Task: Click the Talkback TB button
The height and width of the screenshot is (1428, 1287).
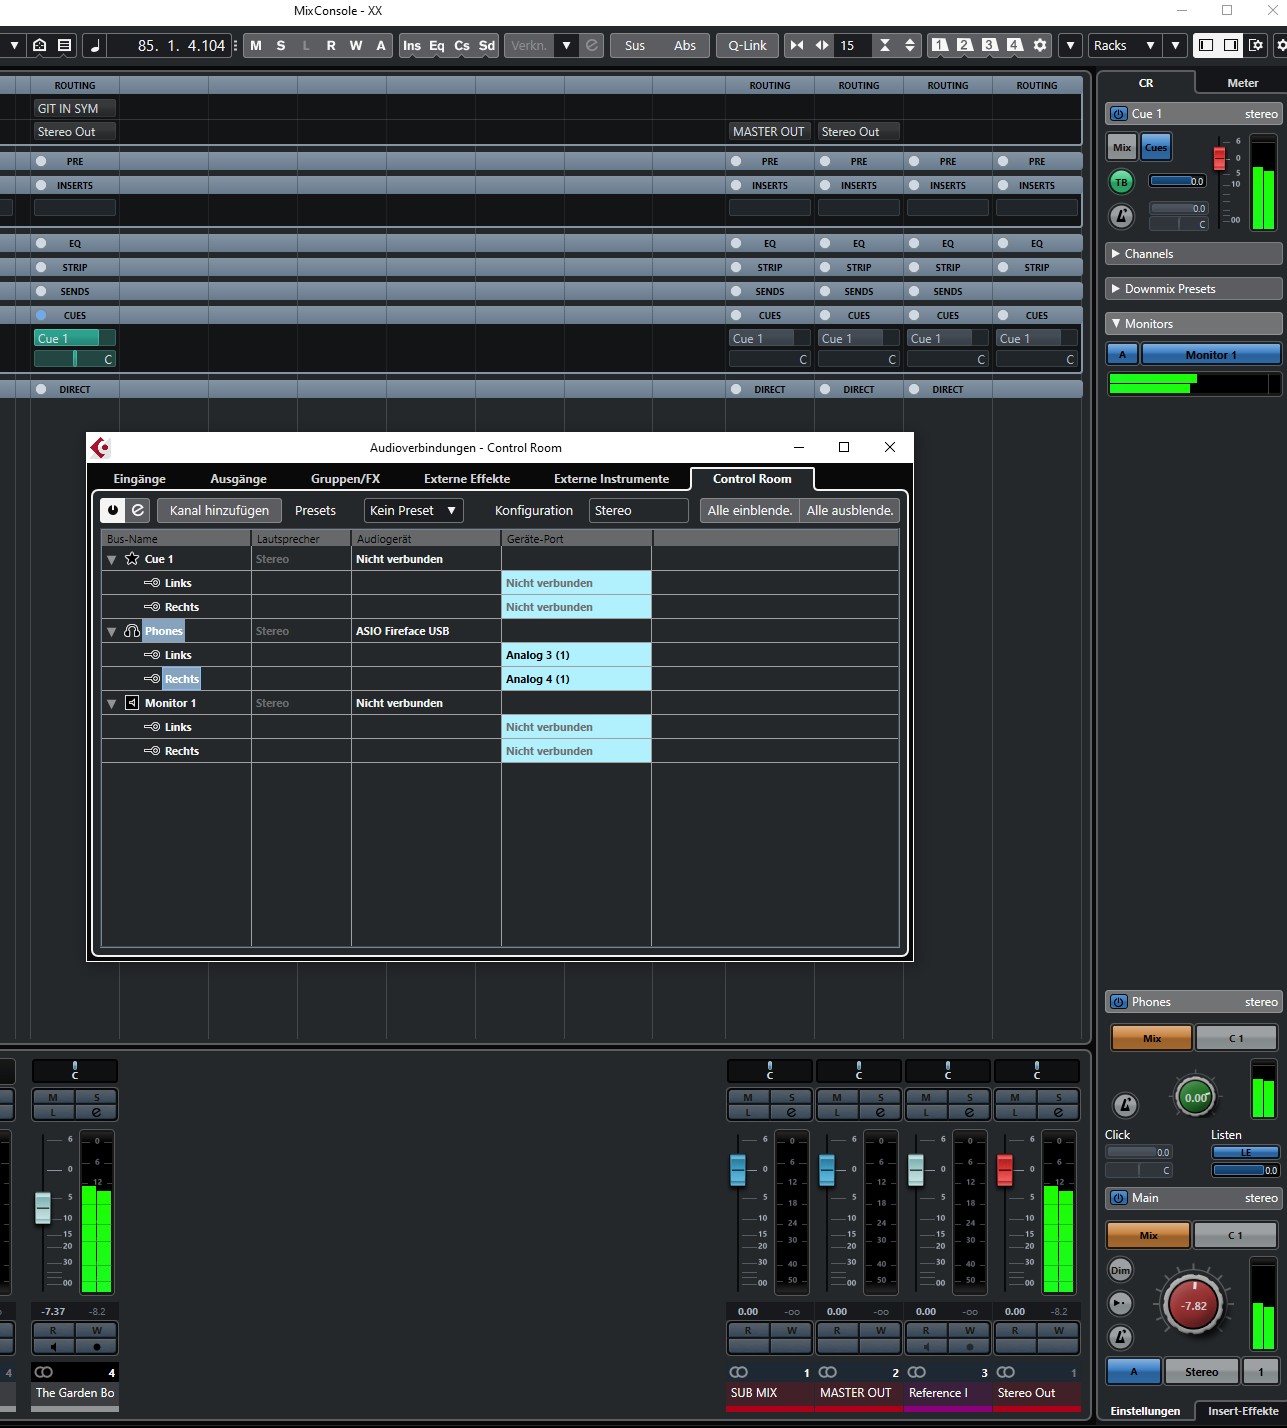Action: [1121, 182]
